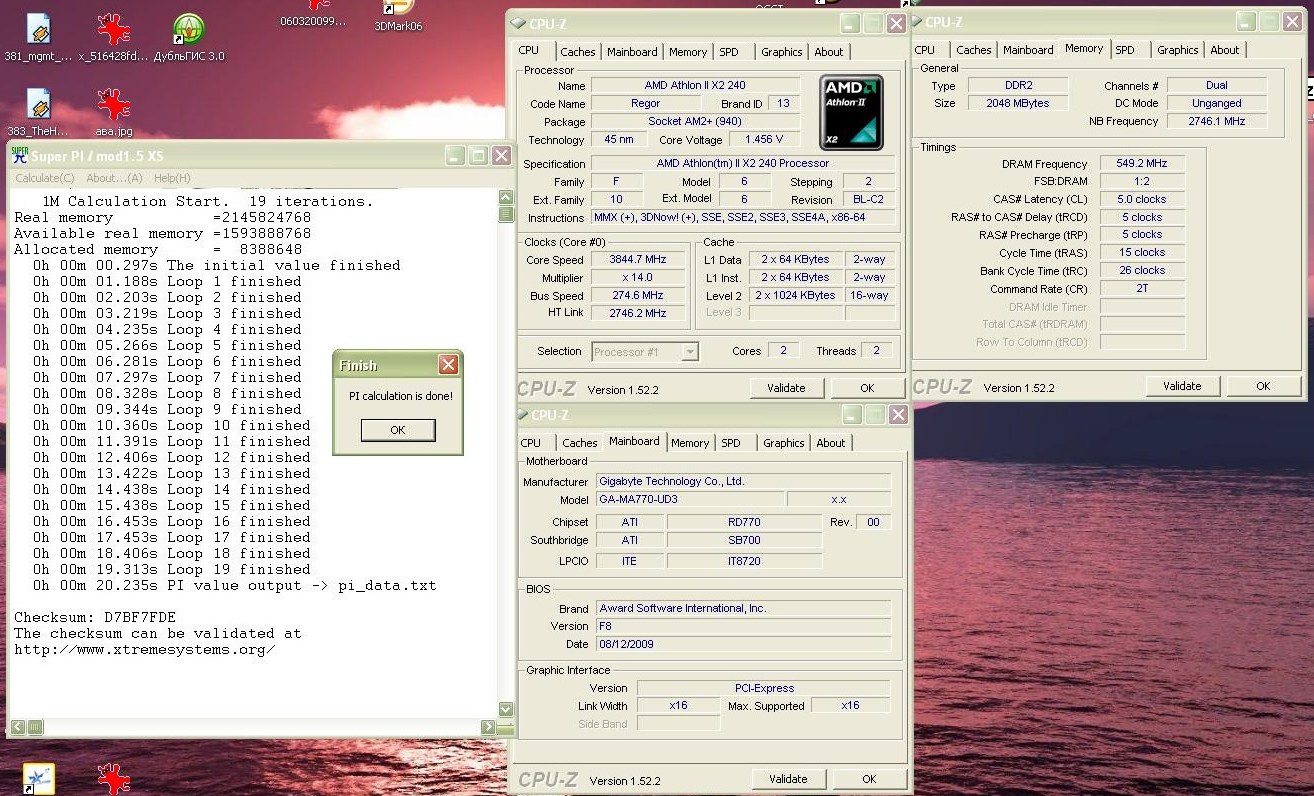
Task: Select Graphics tab in Mainboard CPU-Z window
Action: [x=783, y=443]
